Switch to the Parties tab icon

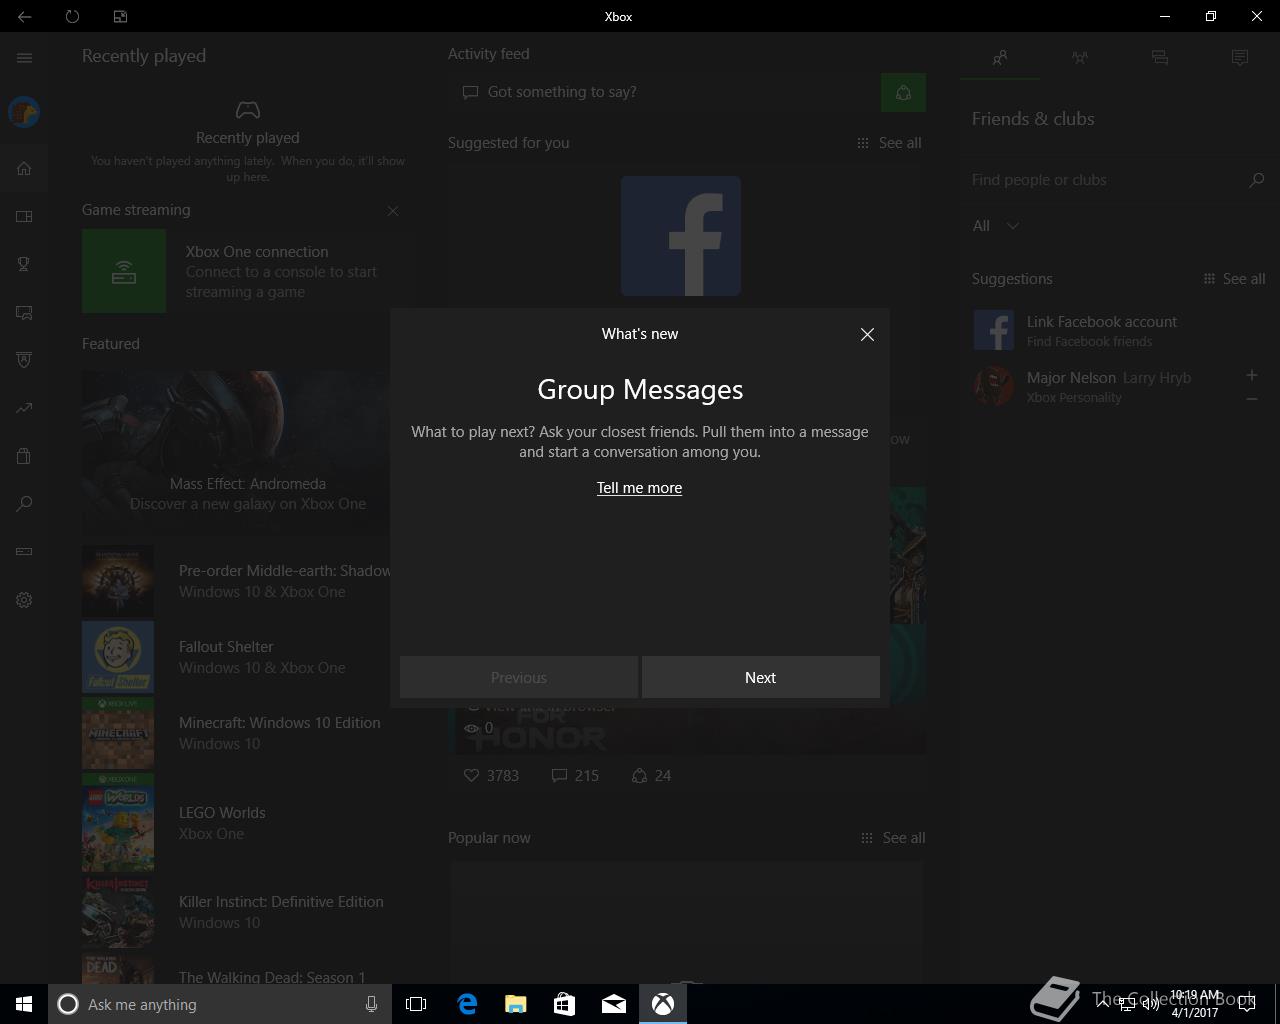(1080, 58)
